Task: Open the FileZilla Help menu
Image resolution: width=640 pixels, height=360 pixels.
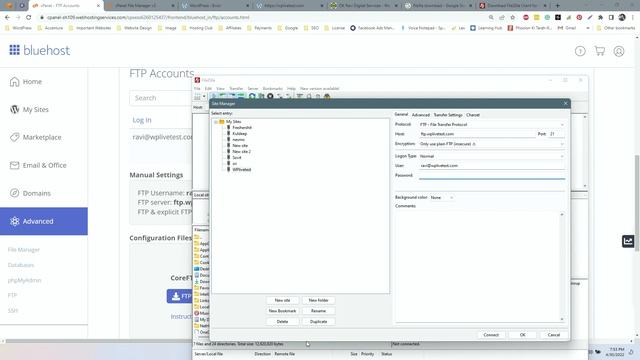Action: tap(291, 88)
